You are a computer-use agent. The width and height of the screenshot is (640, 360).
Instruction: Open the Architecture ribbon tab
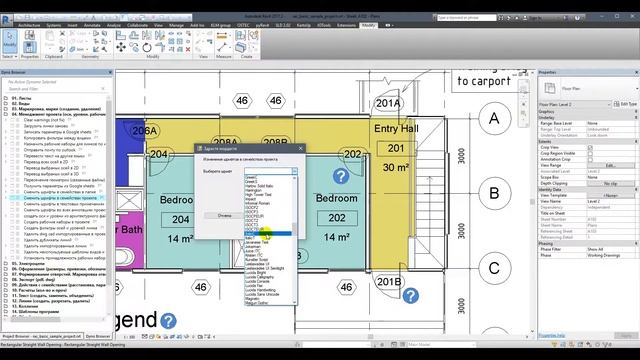click(x=29, y=25)
